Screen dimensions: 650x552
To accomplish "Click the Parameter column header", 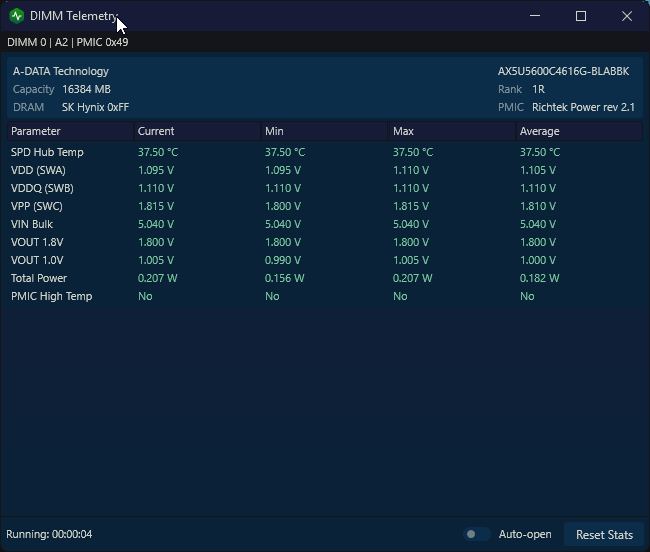I will [x=70, y=131].
